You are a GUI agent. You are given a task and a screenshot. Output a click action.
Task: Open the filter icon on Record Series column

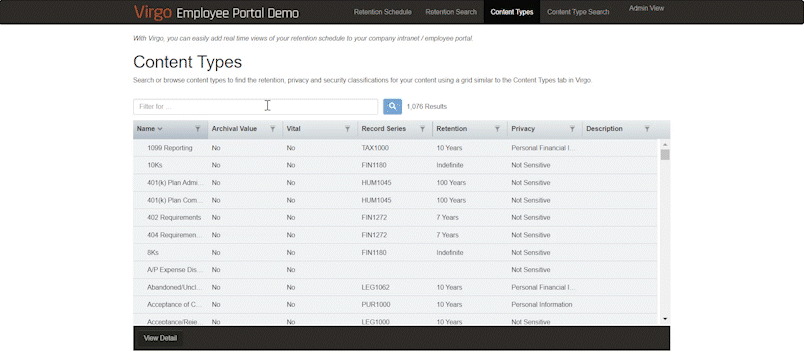[422, 129]
